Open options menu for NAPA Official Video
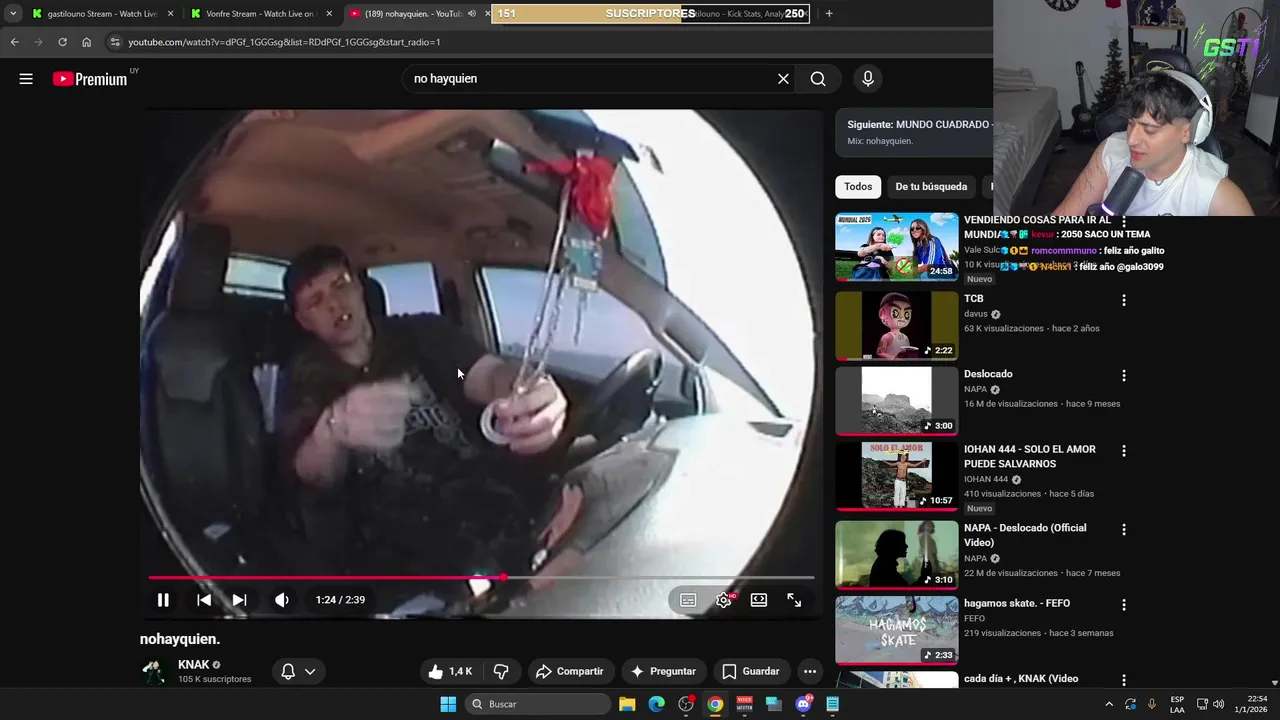 point(1124,530)
